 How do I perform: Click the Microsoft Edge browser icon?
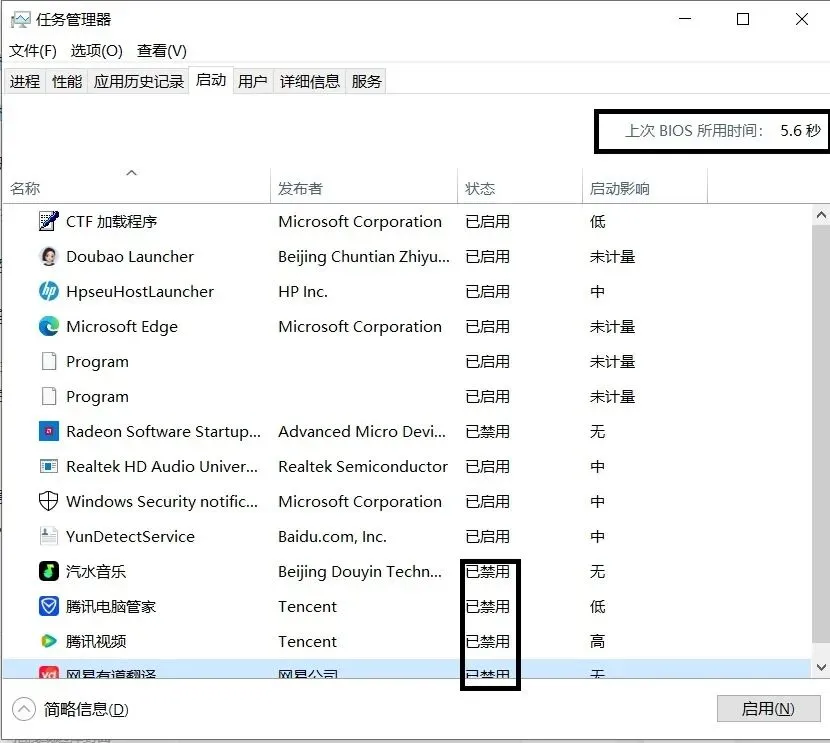[49, 326]
